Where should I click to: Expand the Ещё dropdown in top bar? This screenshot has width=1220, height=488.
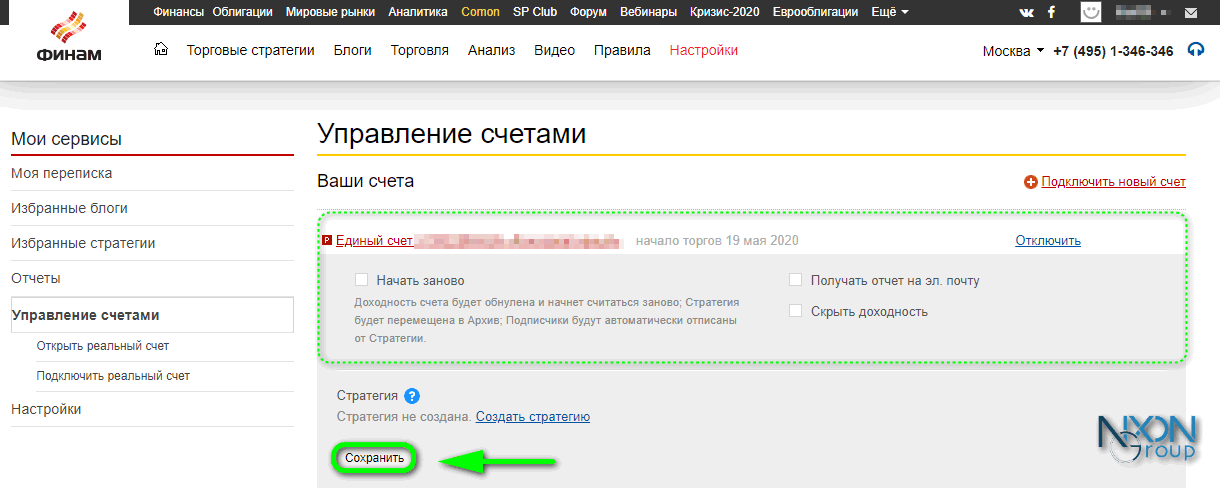point(889,12)
